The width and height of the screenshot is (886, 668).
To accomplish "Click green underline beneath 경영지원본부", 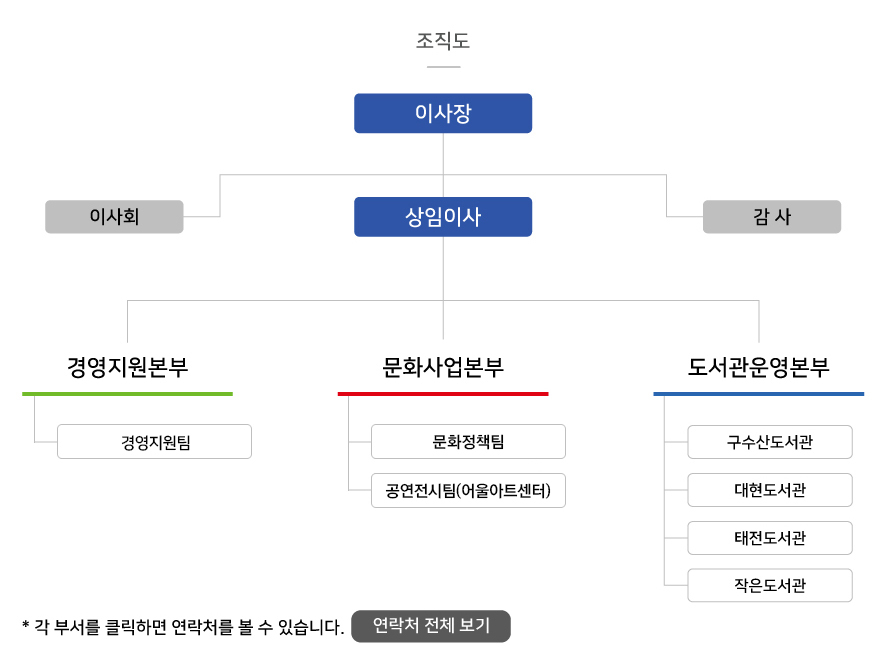I will pyautogui.click(x=127, y=394).
